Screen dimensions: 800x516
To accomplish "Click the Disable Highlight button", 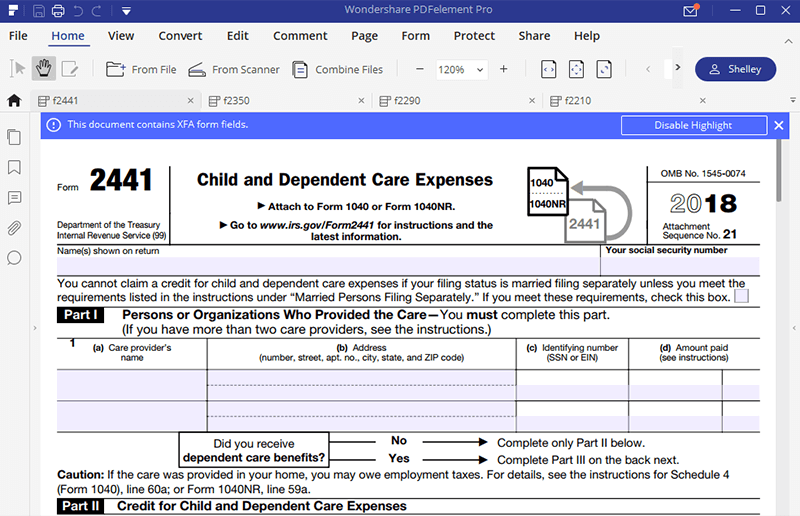I will [x=693, y=125].
